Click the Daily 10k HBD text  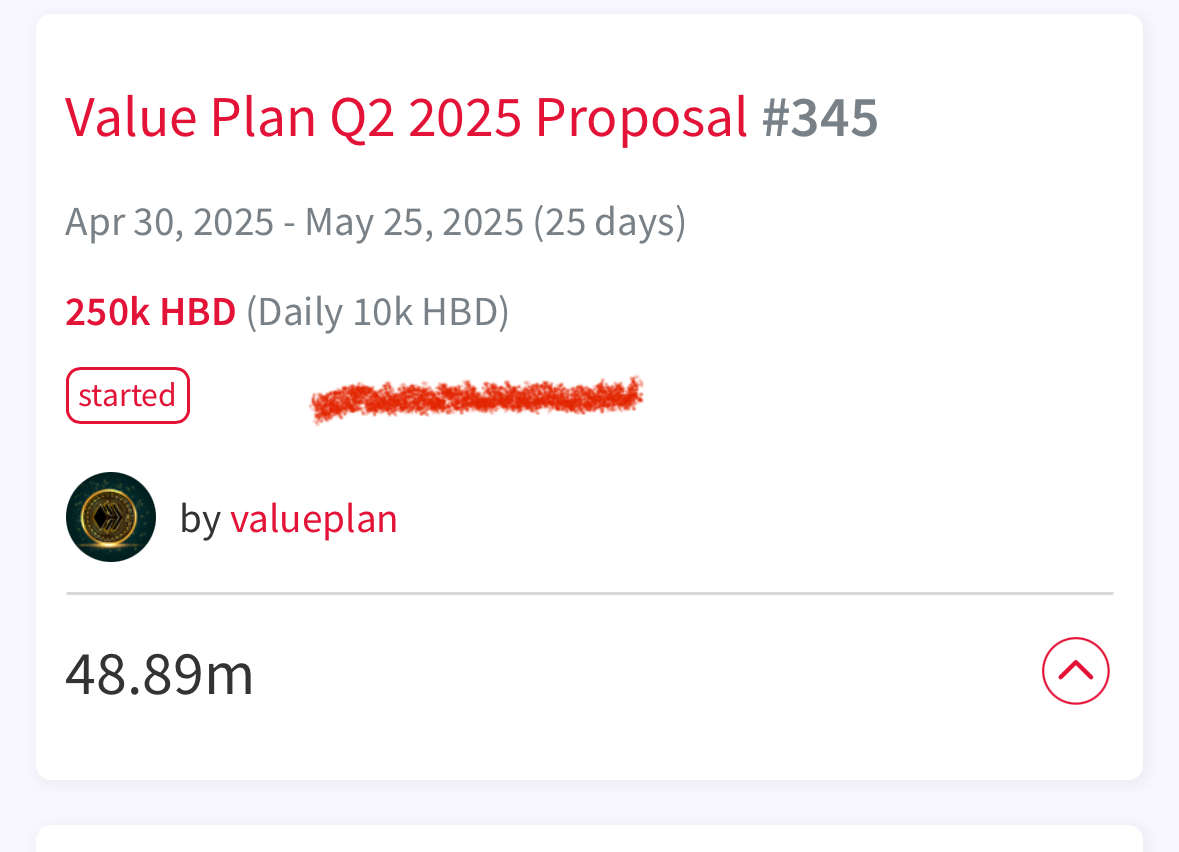pos(377,312)
